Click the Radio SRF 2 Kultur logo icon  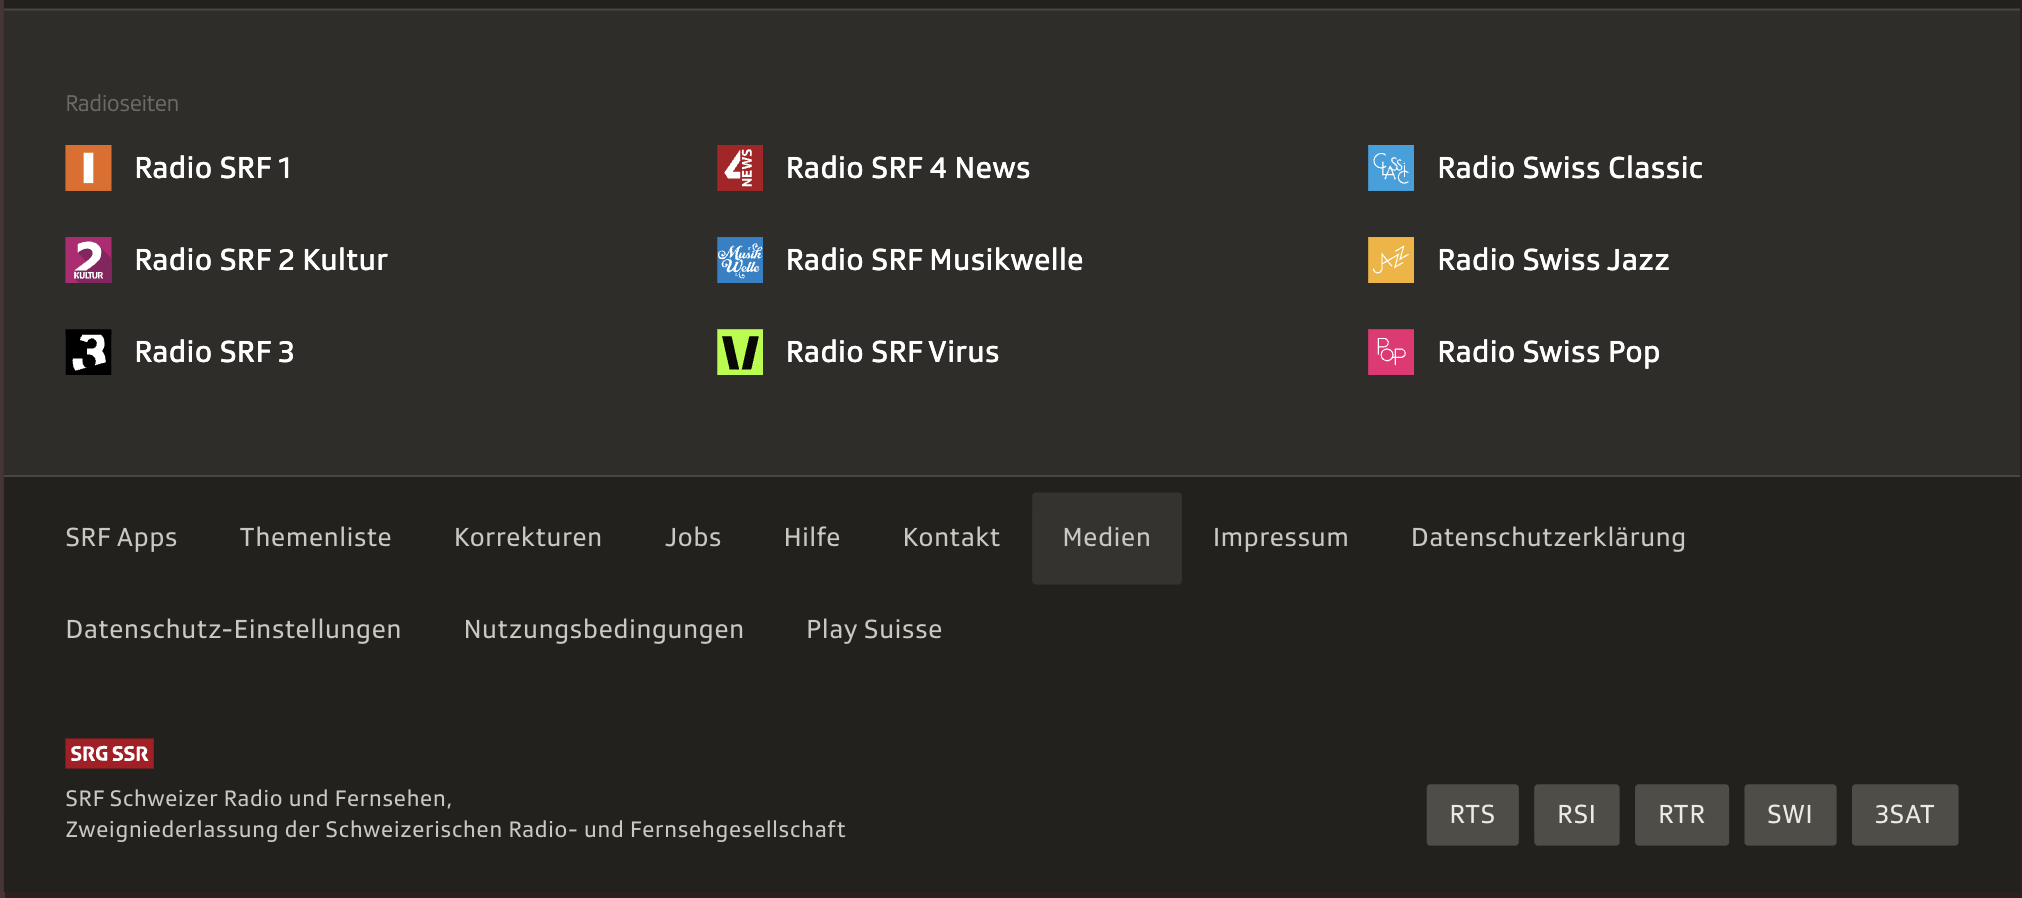tap(88, 260)
